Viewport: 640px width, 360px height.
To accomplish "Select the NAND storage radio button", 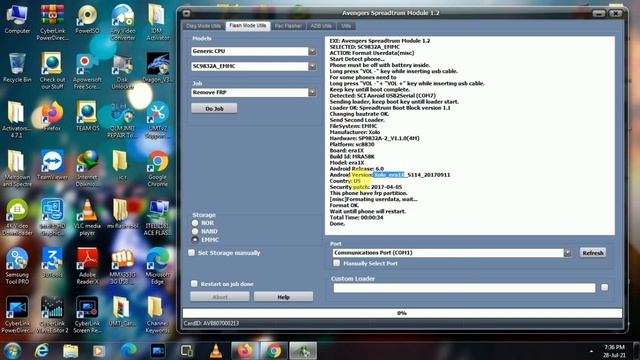I will click(195, 231).
